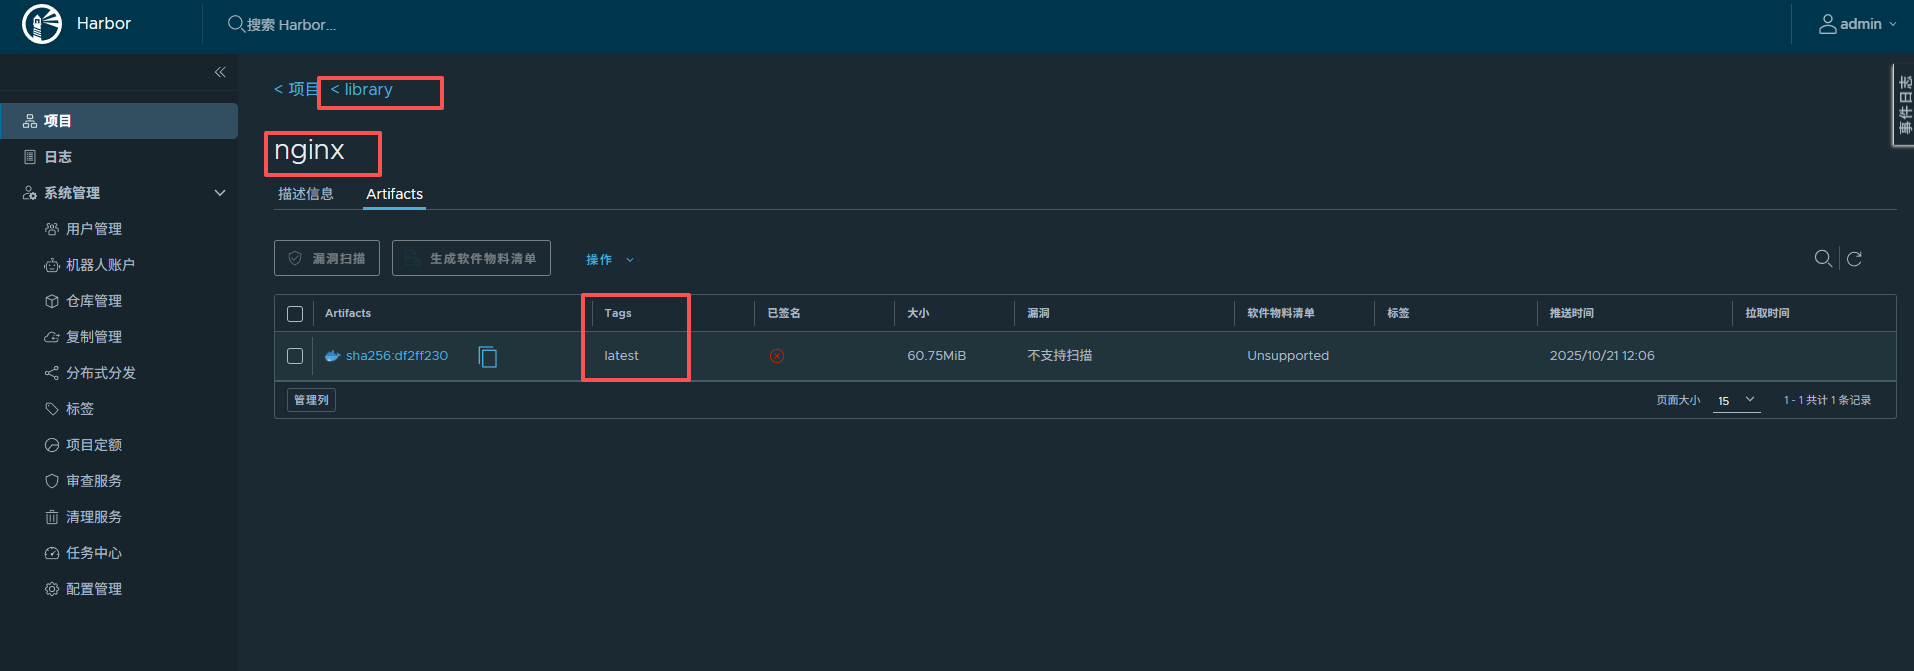Screen dimensions: 1914x671
Task: Click the 拉取时间 column header
Action: [1768, 313]
